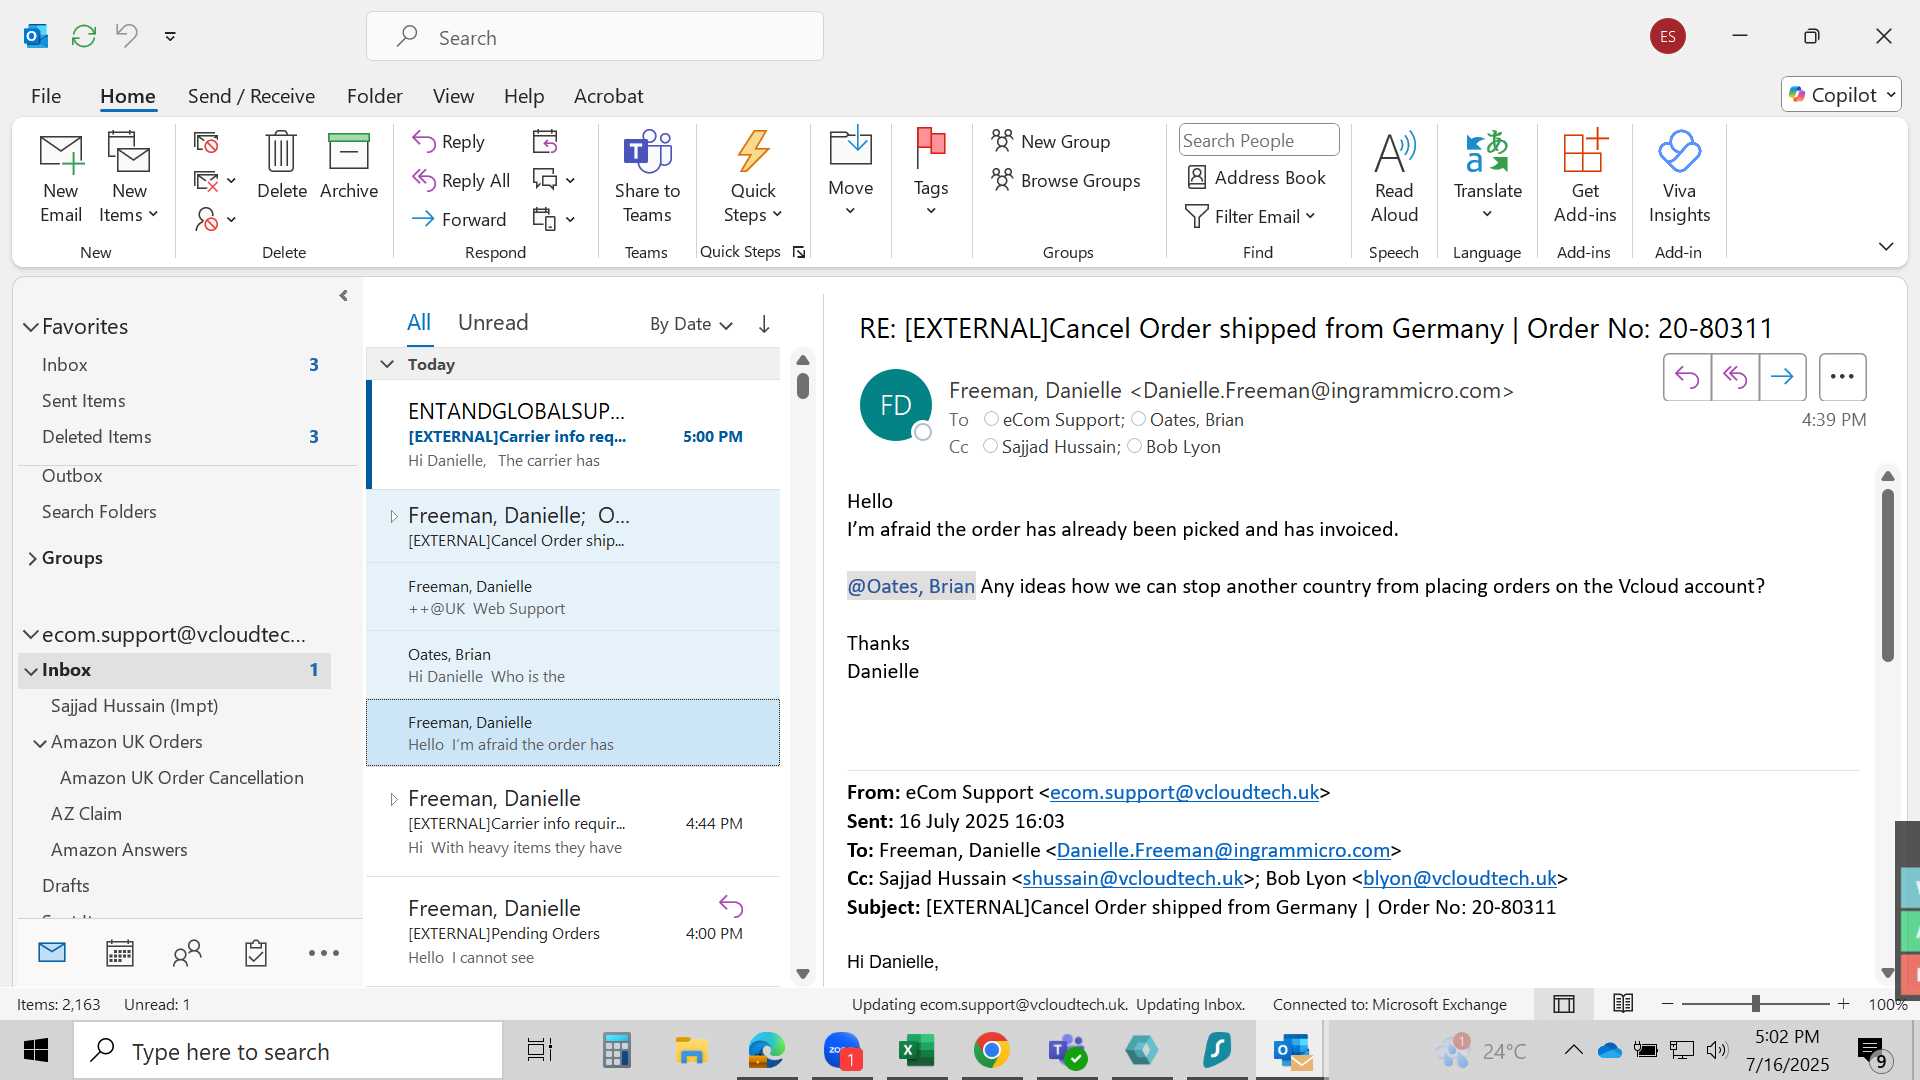
Task: Open the Help tab
Action: tap(524, 96)
